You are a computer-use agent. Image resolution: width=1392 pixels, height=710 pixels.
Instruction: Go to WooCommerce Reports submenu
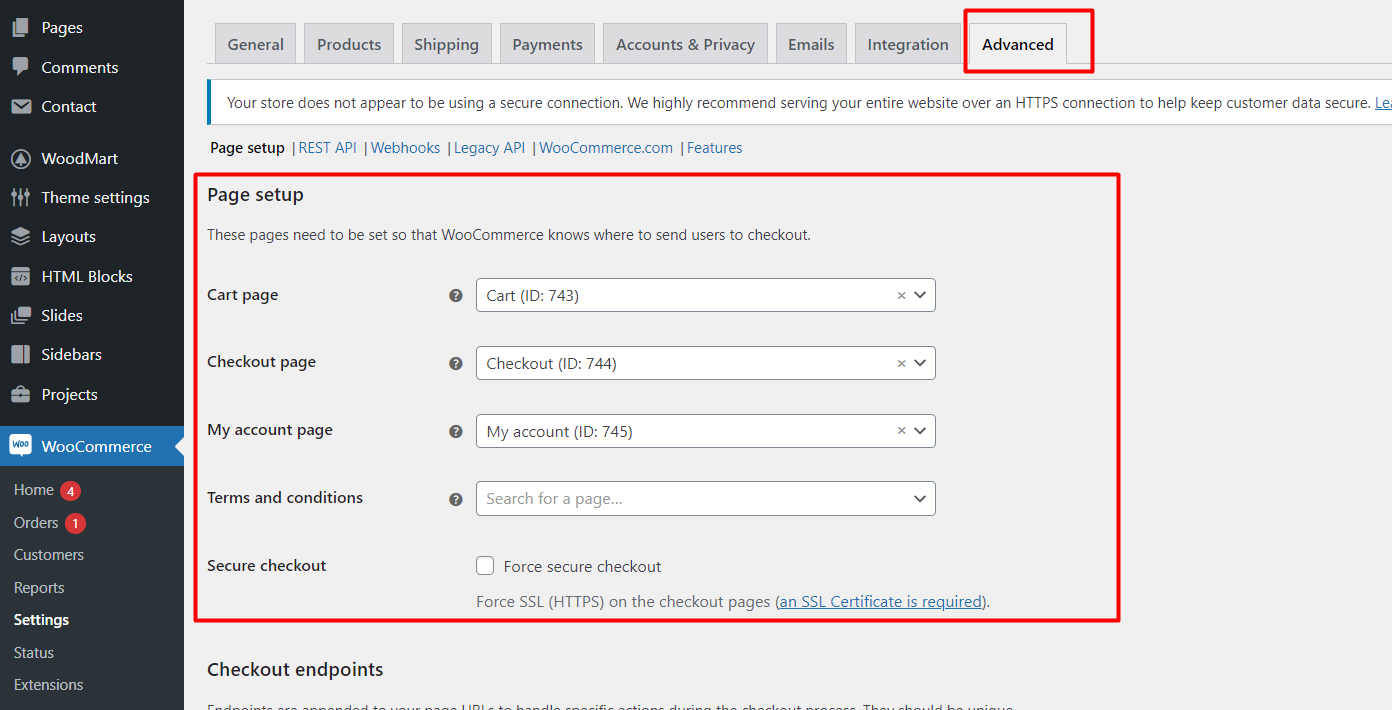pos(39,588)
